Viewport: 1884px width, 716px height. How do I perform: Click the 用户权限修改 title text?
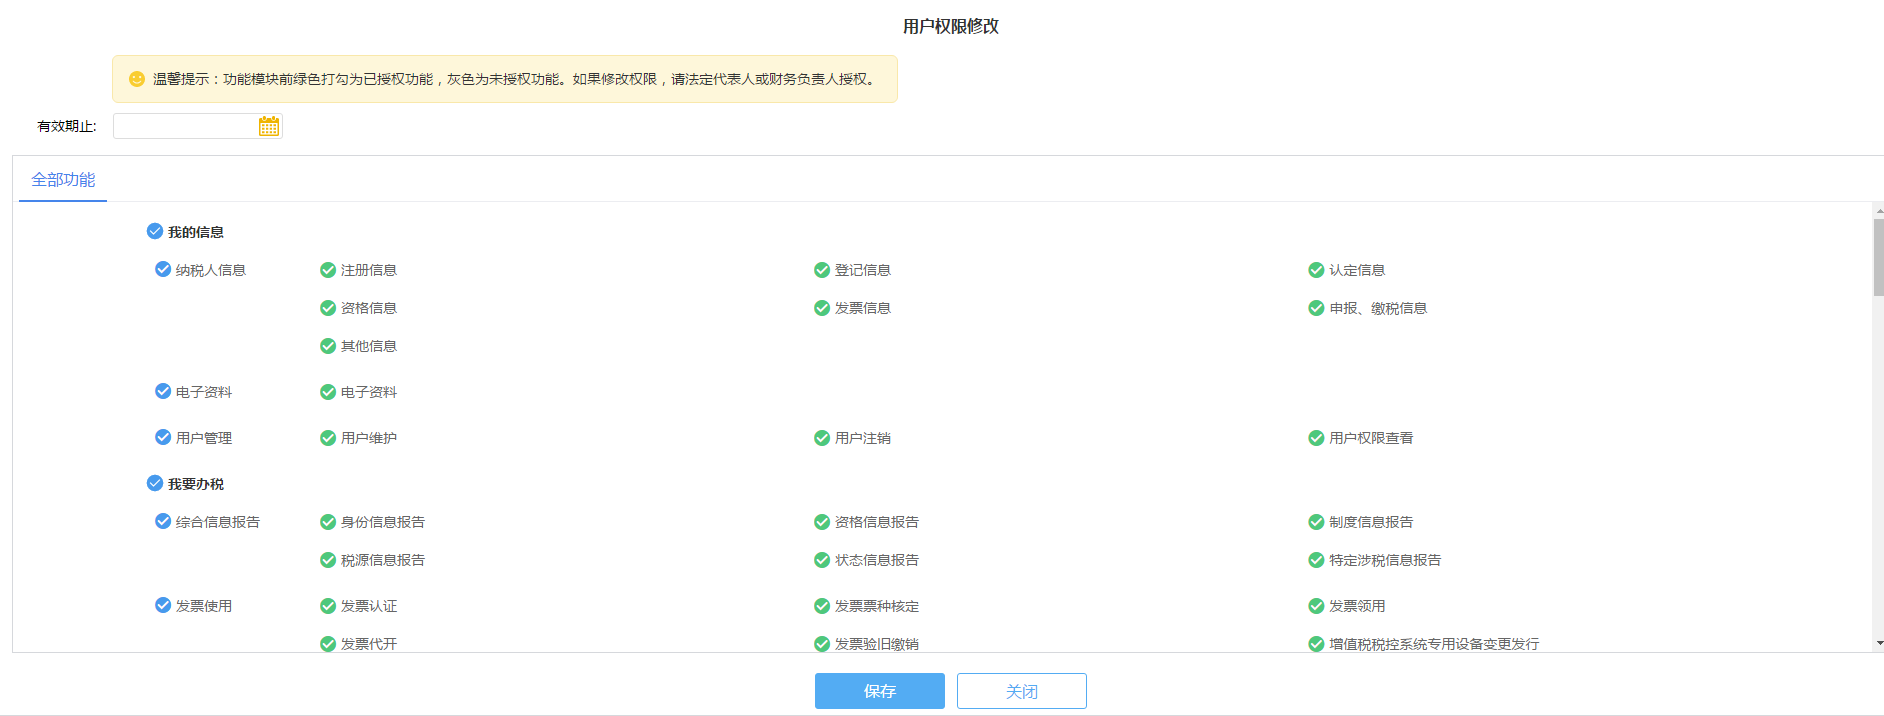coord(951,27)
